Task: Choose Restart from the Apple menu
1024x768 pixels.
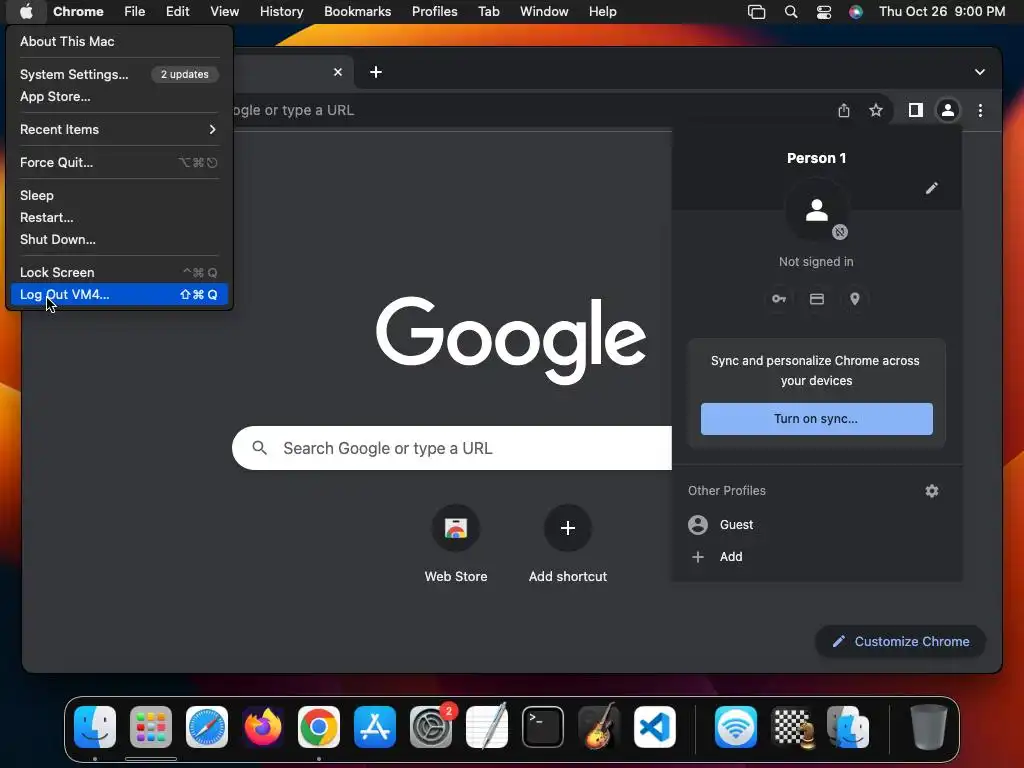Action: (119, 217)
